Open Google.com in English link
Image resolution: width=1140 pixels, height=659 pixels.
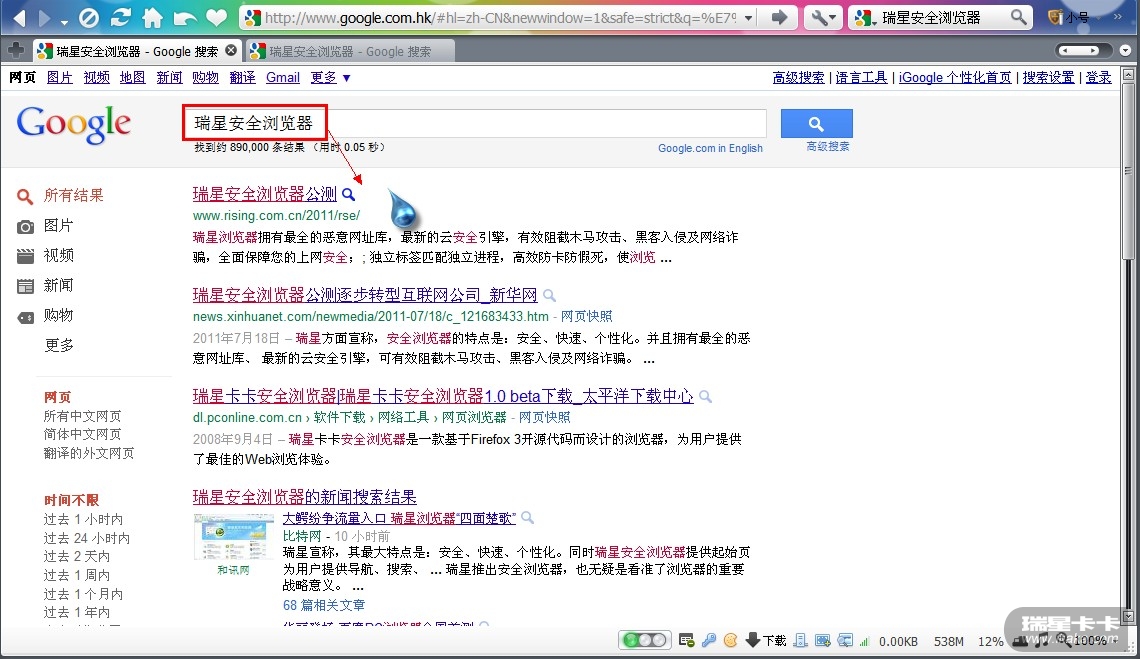[710, 148]
